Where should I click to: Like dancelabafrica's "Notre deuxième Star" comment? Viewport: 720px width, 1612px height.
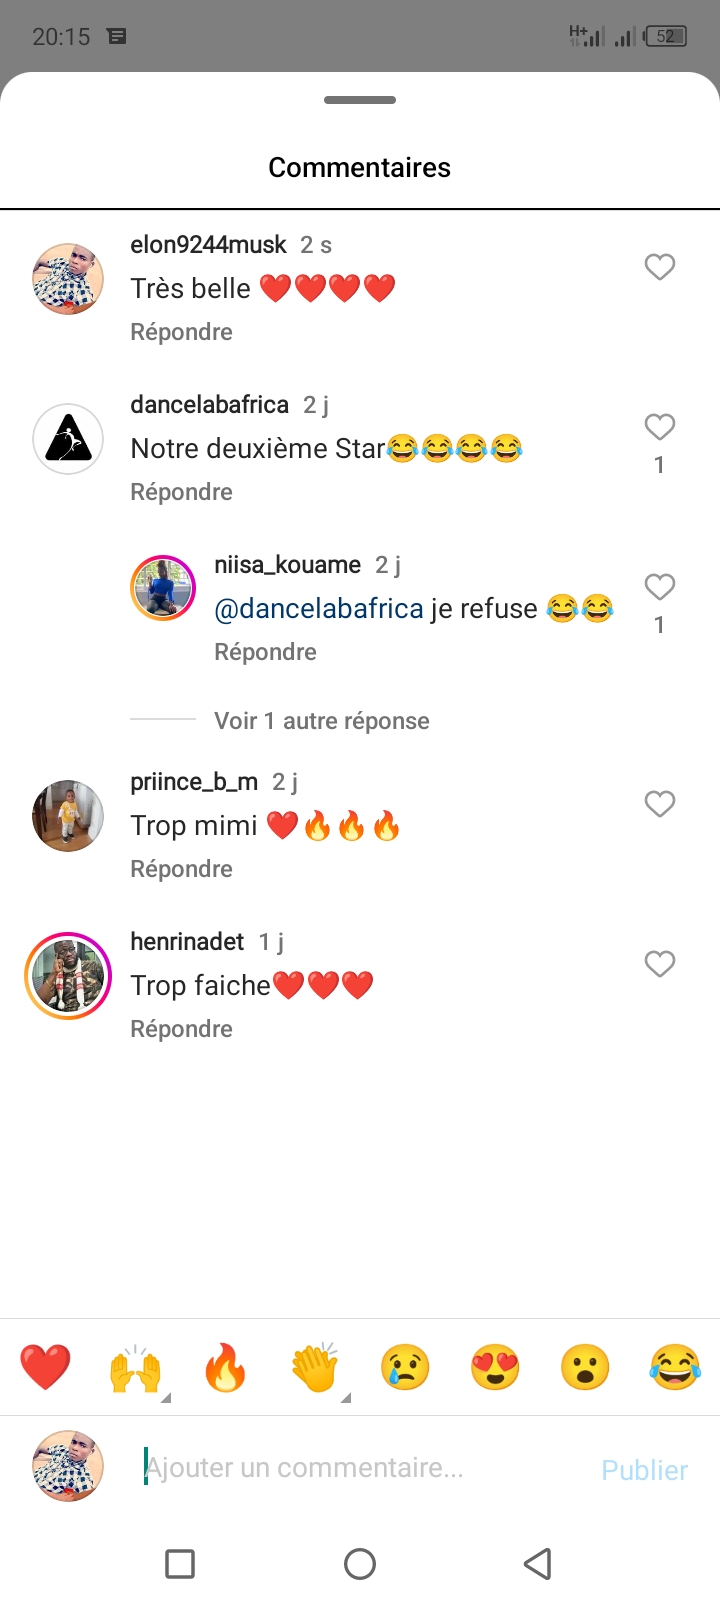pyautogui.click(x=659, y=427)
